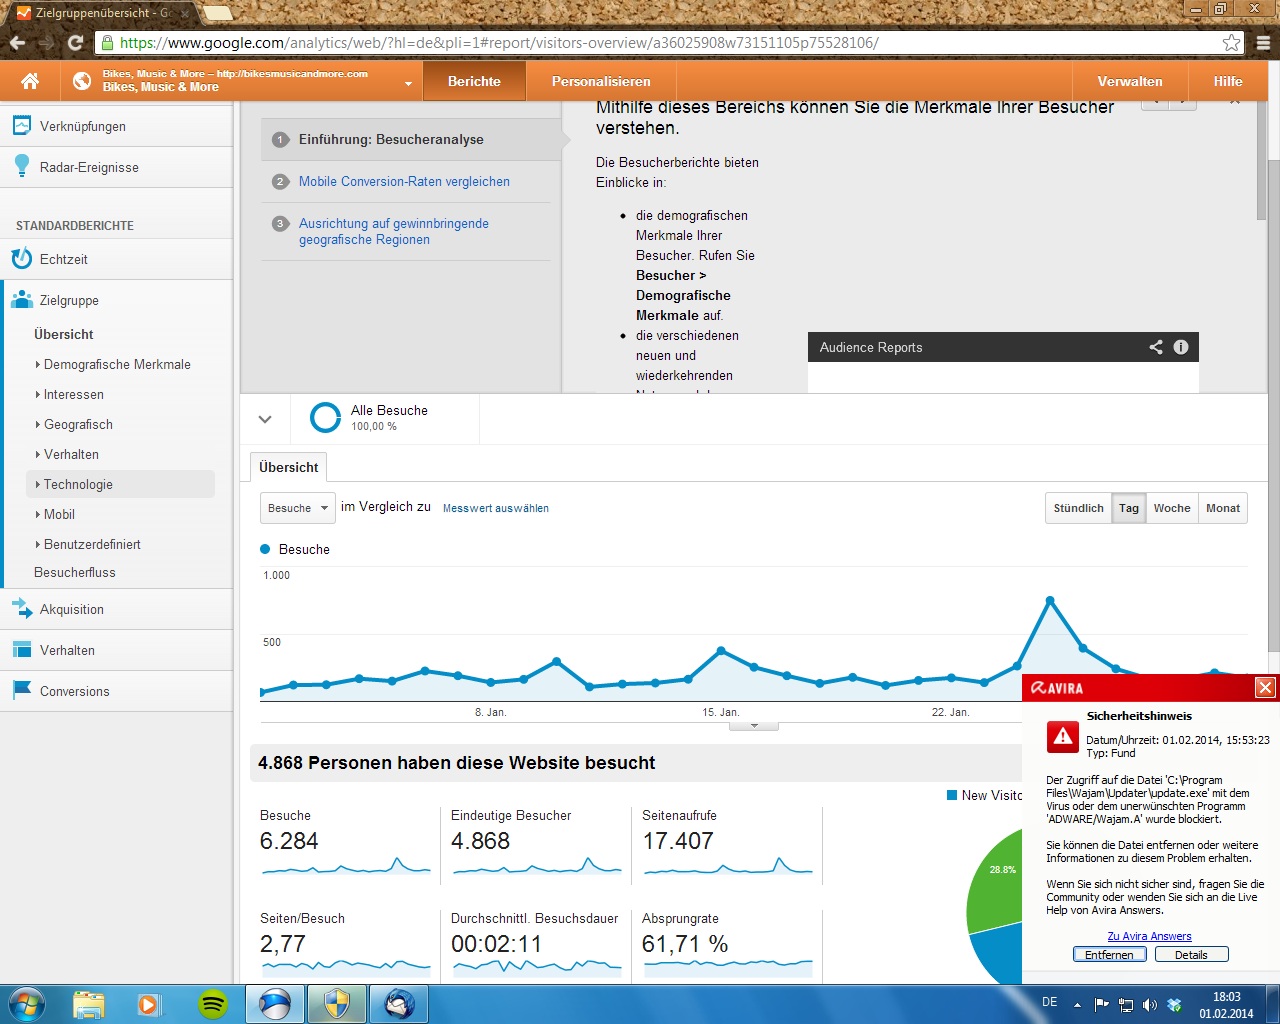
Task: Switch graph to Stündlich view
Action: pyautogui.click(x=1078, y=508)
